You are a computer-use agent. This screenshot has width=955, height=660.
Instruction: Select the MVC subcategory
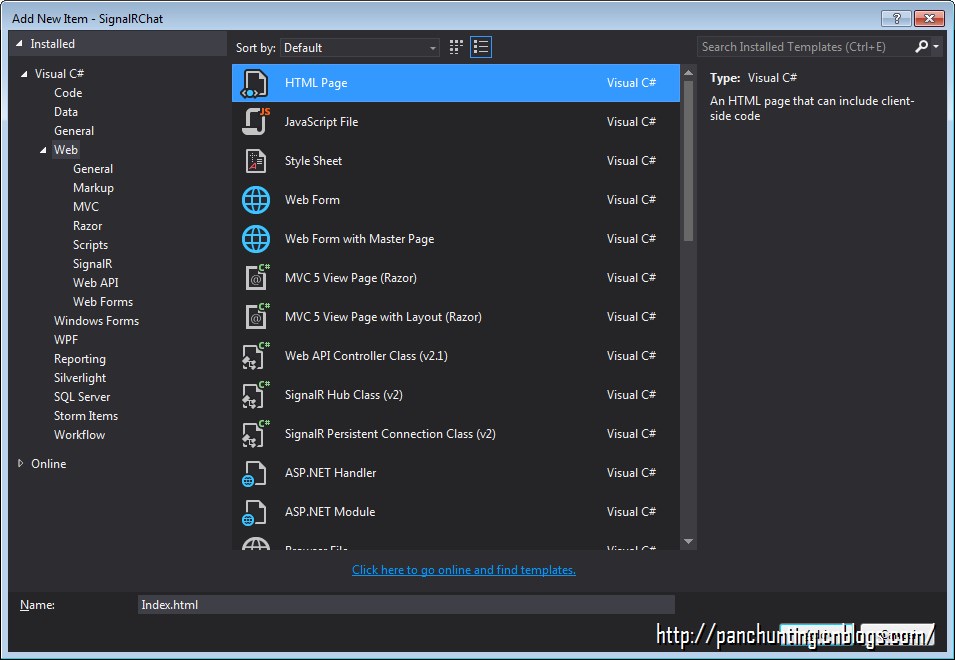tap(86, 206)
